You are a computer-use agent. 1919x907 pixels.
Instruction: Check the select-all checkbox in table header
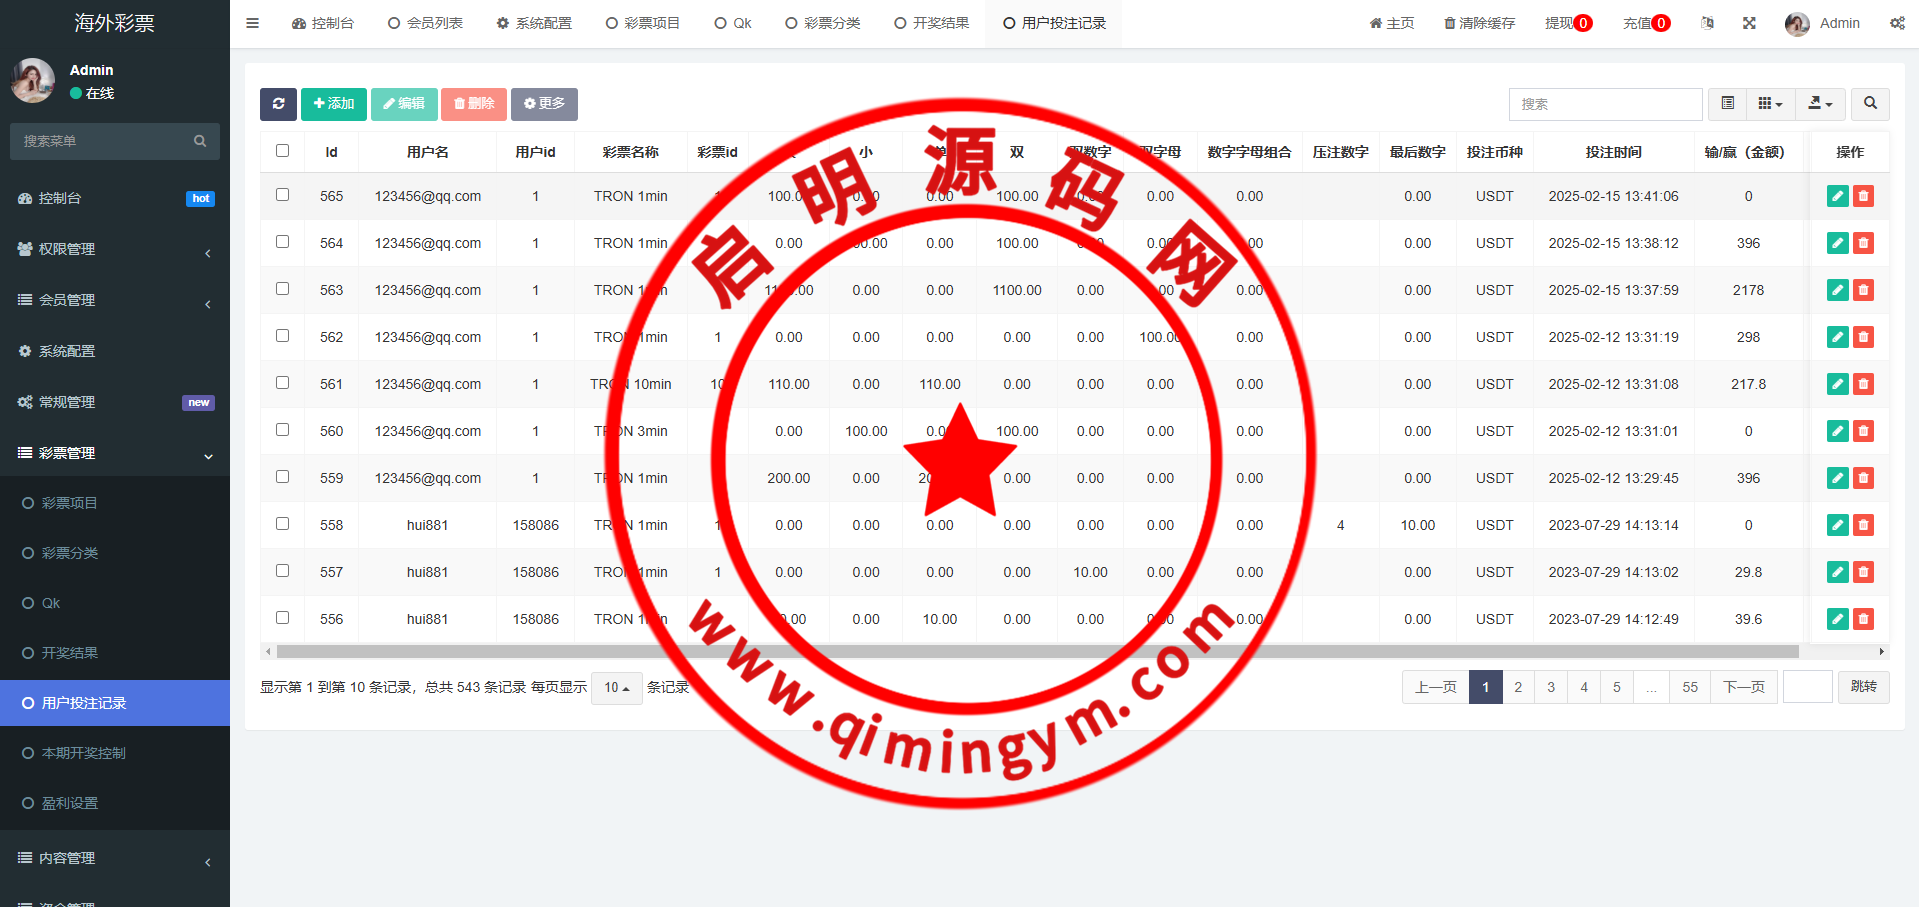[283, 151]
